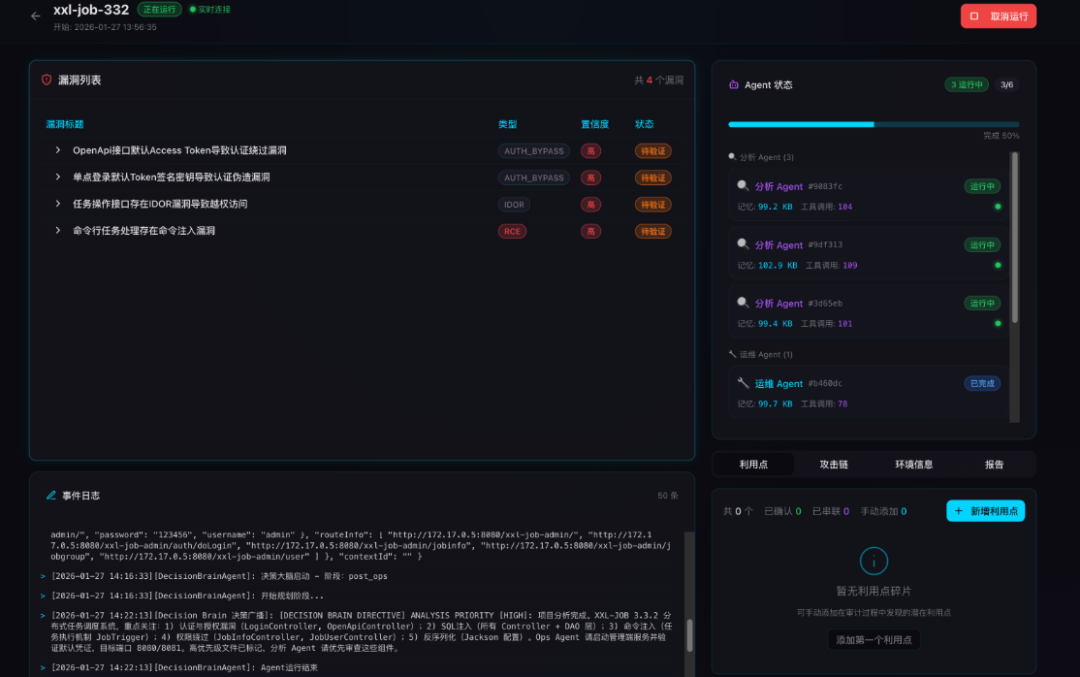The width and height of the screenshot is (1080, 677).
Task: Click the IDOR type tag
Action: [x=514, y=205]
